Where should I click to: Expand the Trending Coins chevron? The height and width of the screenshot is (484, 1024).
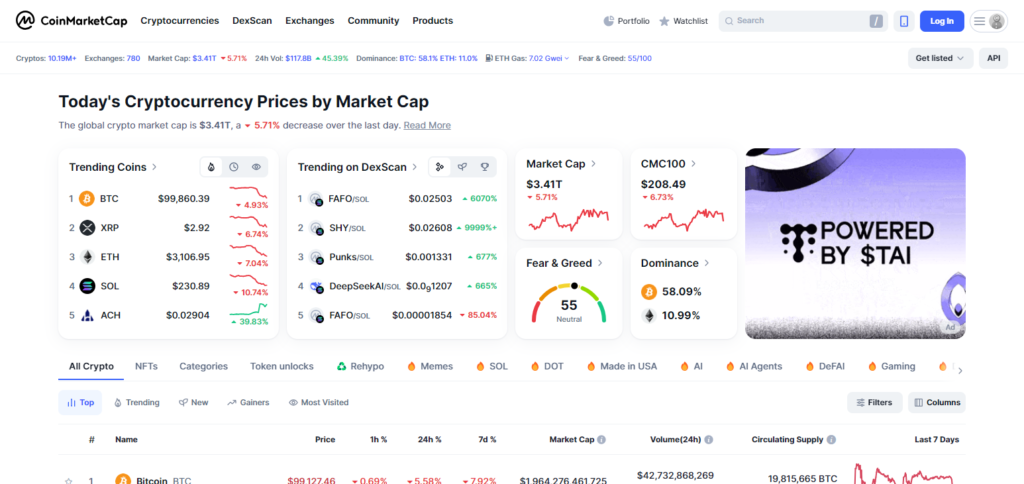pos(154,167)
